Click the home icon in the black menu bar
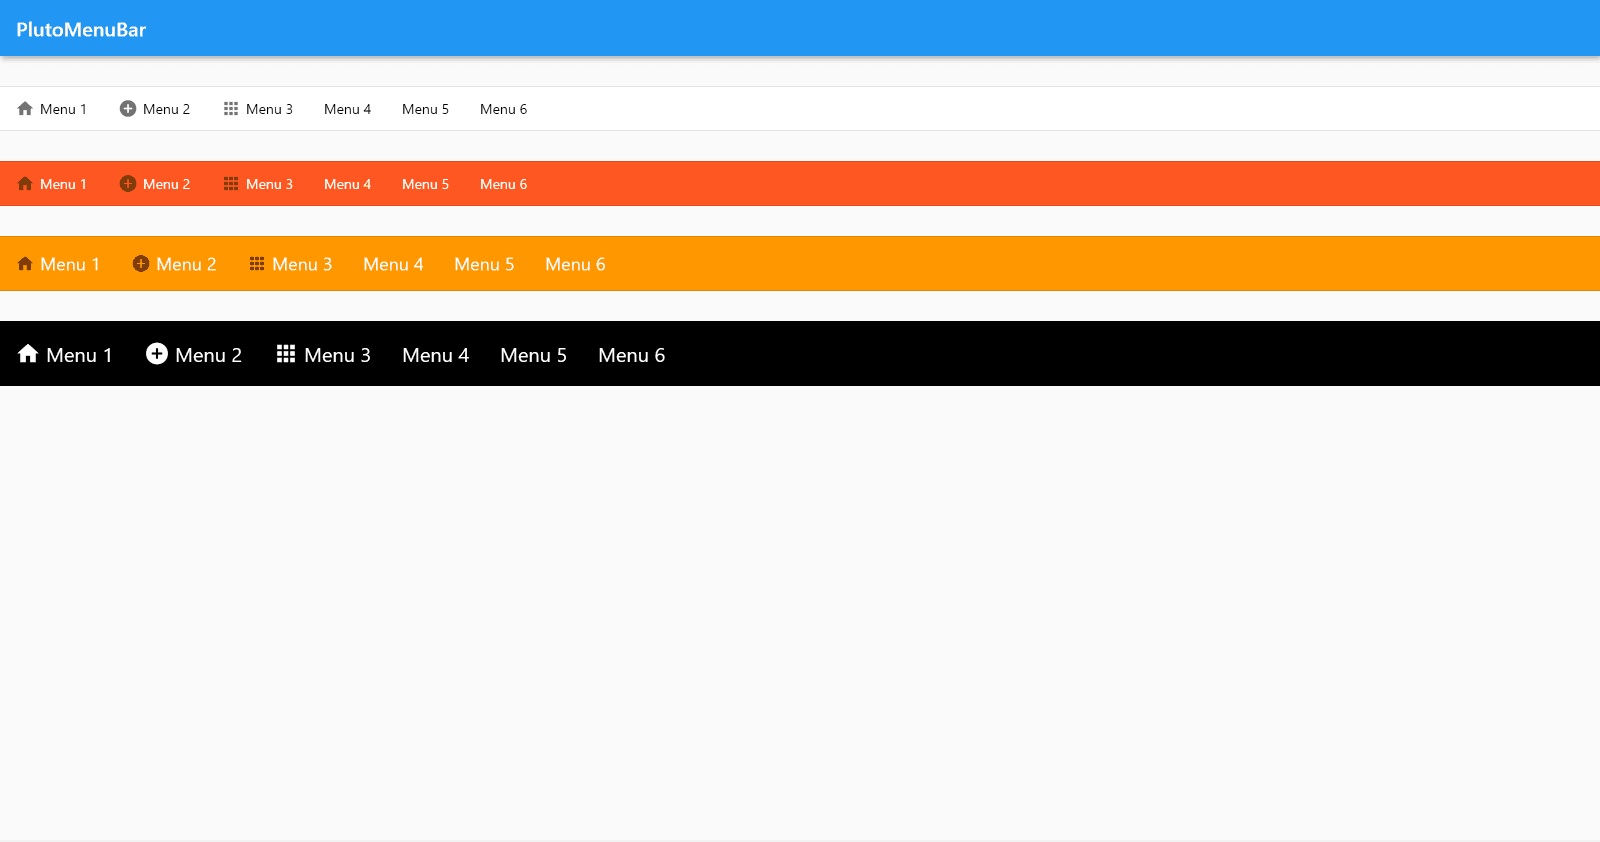Image resolution: width=1600 pixels, height=842 pixels. pyautogui.click(x=28, y=354)
